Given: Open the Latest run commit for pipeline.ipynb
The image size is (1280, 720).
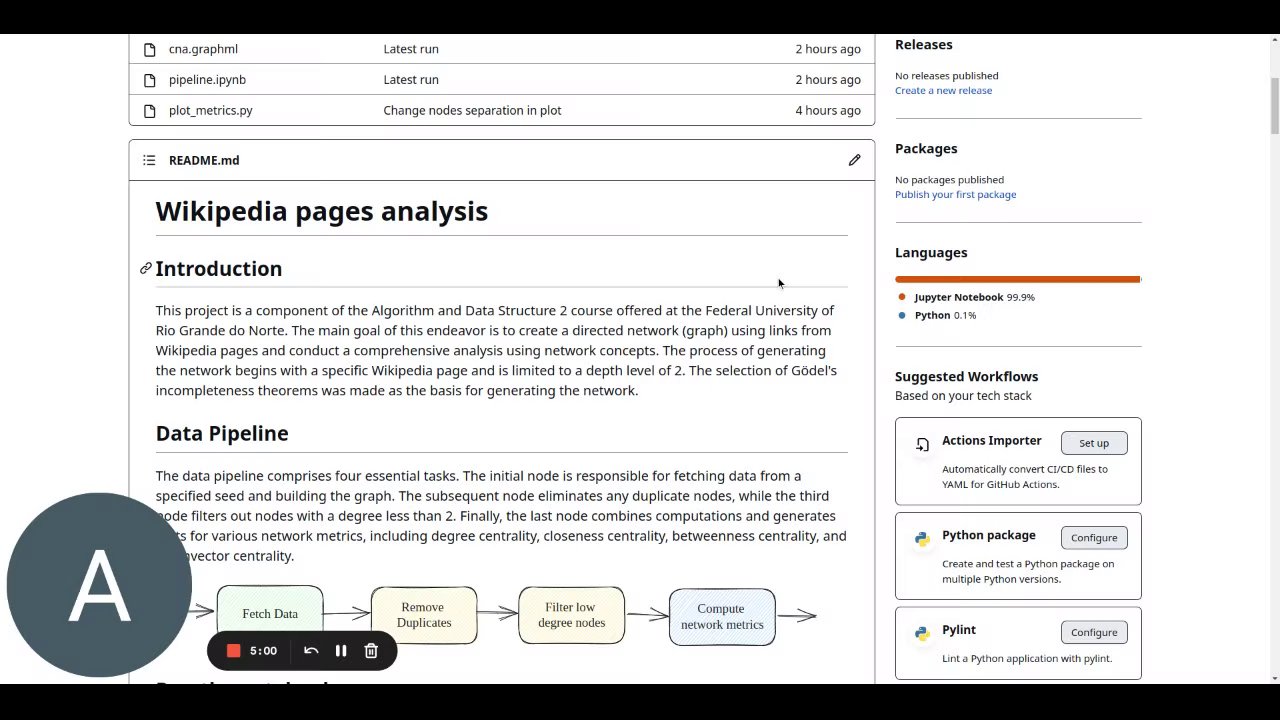Looking at the screenshot, I should pyautogui.click(x=411, y=80).
